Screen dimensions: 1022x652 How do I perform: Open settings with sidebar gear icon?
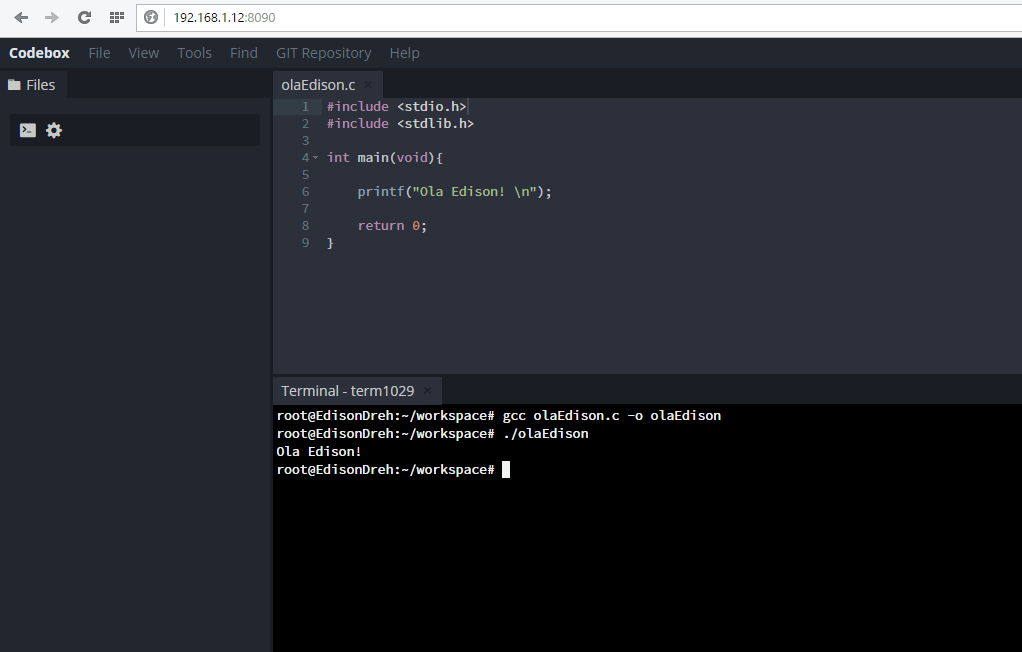point(54,130)
